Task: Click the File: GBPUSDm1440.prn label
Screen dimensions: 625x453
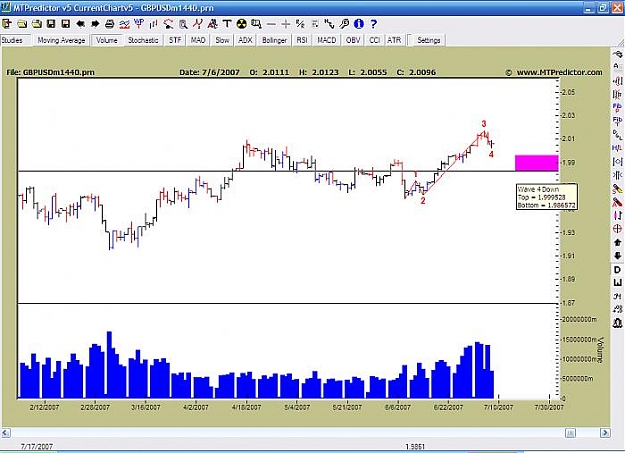Action: point(51,73)
